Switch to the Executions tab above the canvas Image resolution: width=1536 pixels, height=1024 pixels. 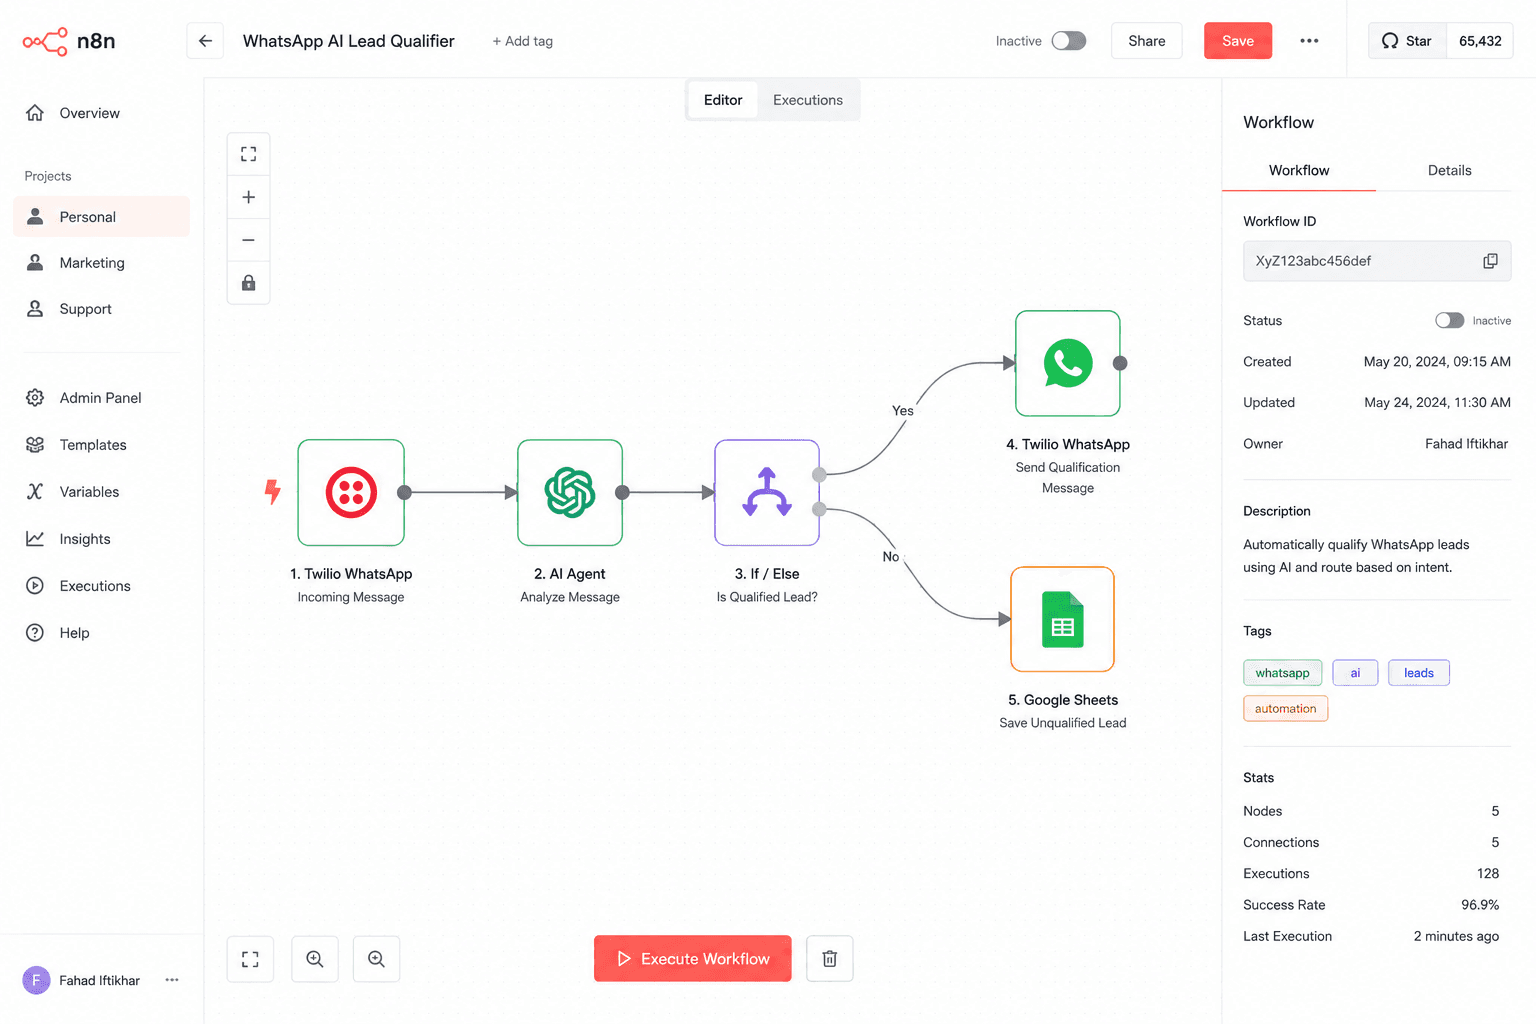pos(808,100)
